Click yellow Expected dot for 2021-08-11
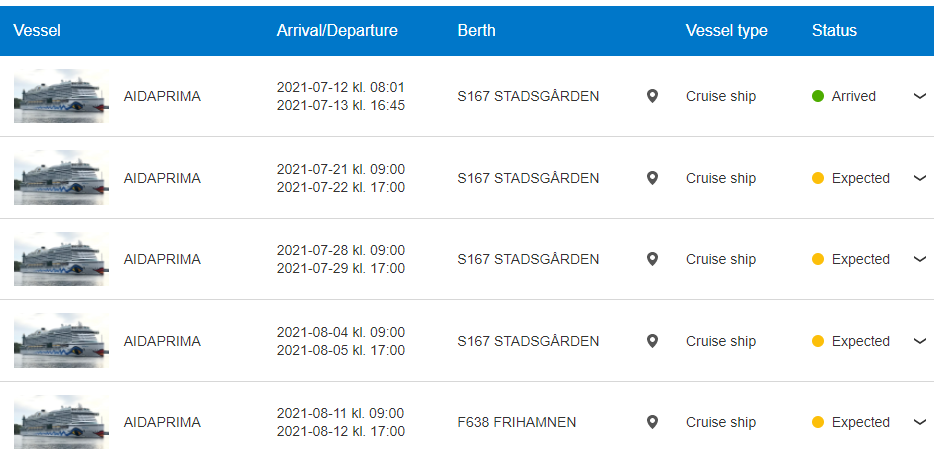This screenshot has width=934, height=451. 818,422
